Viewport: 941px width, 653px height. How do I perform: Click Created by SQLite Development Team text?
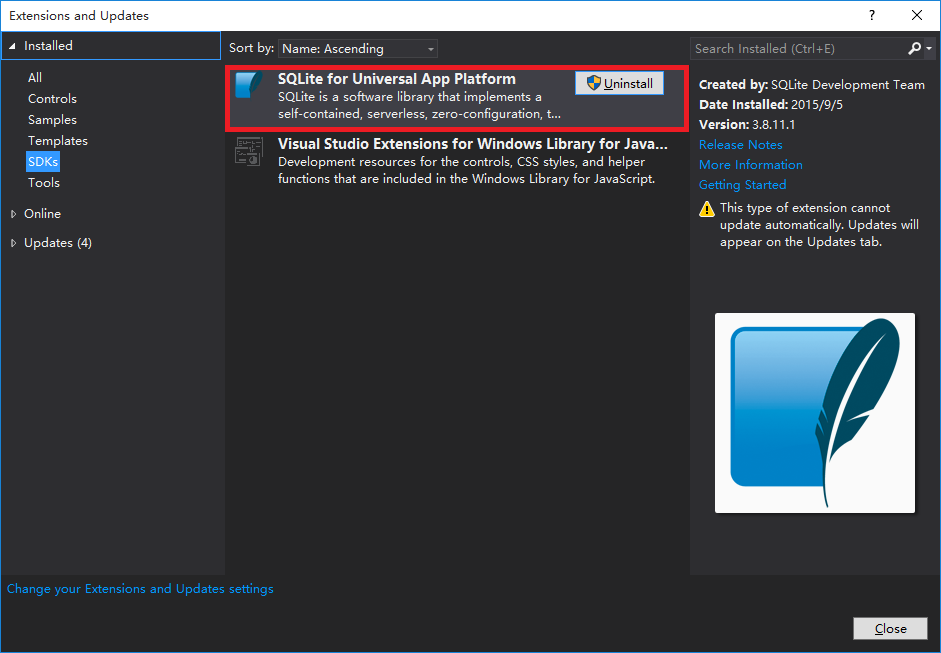(x=811, y=85)
